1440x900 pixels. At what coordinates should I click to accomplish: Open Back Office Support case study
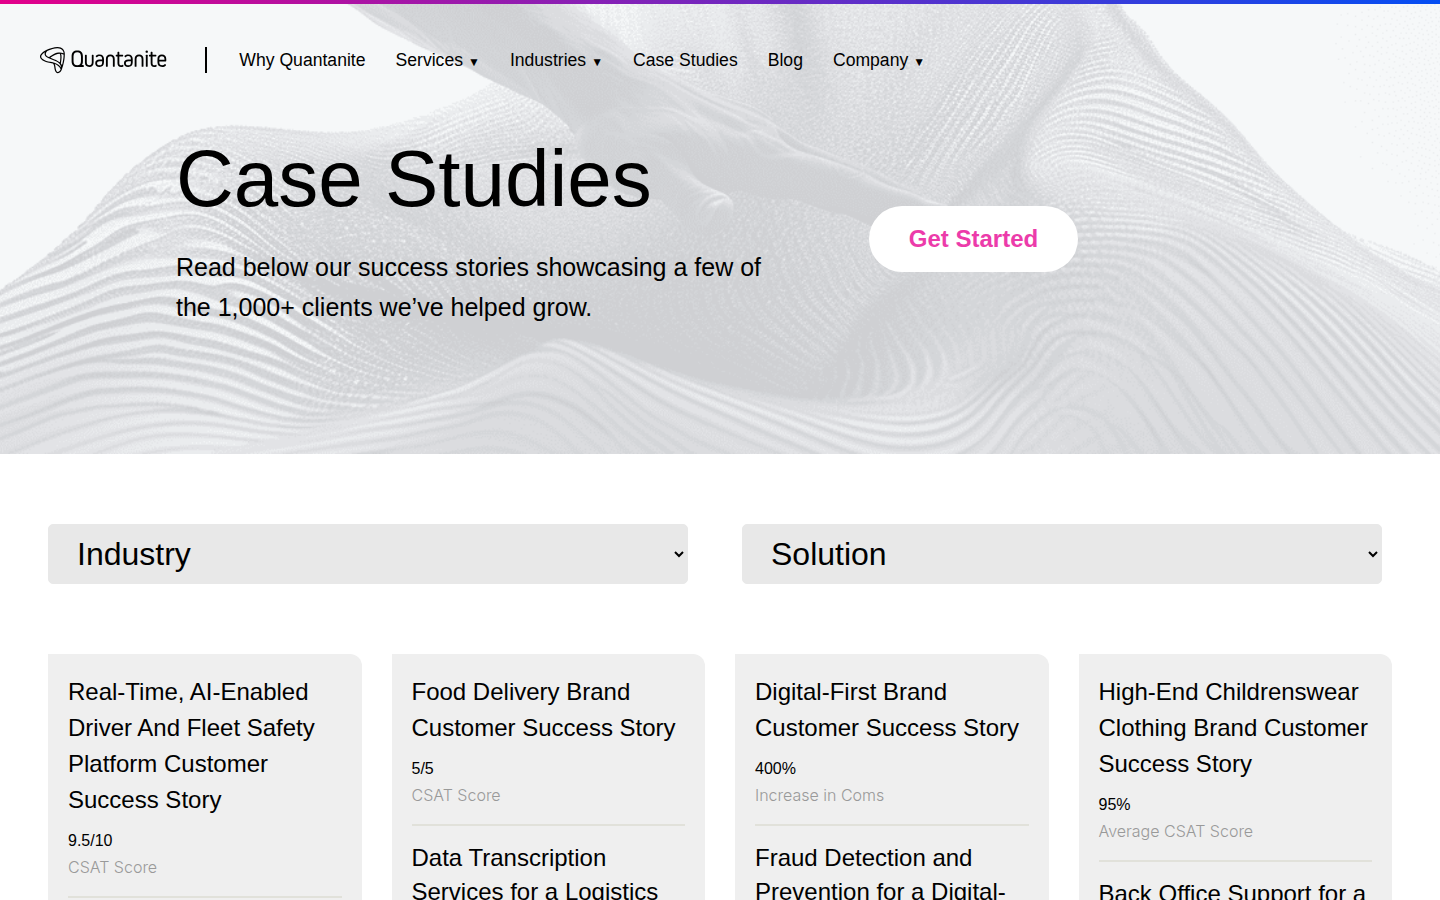click(x=1231, y=890)
